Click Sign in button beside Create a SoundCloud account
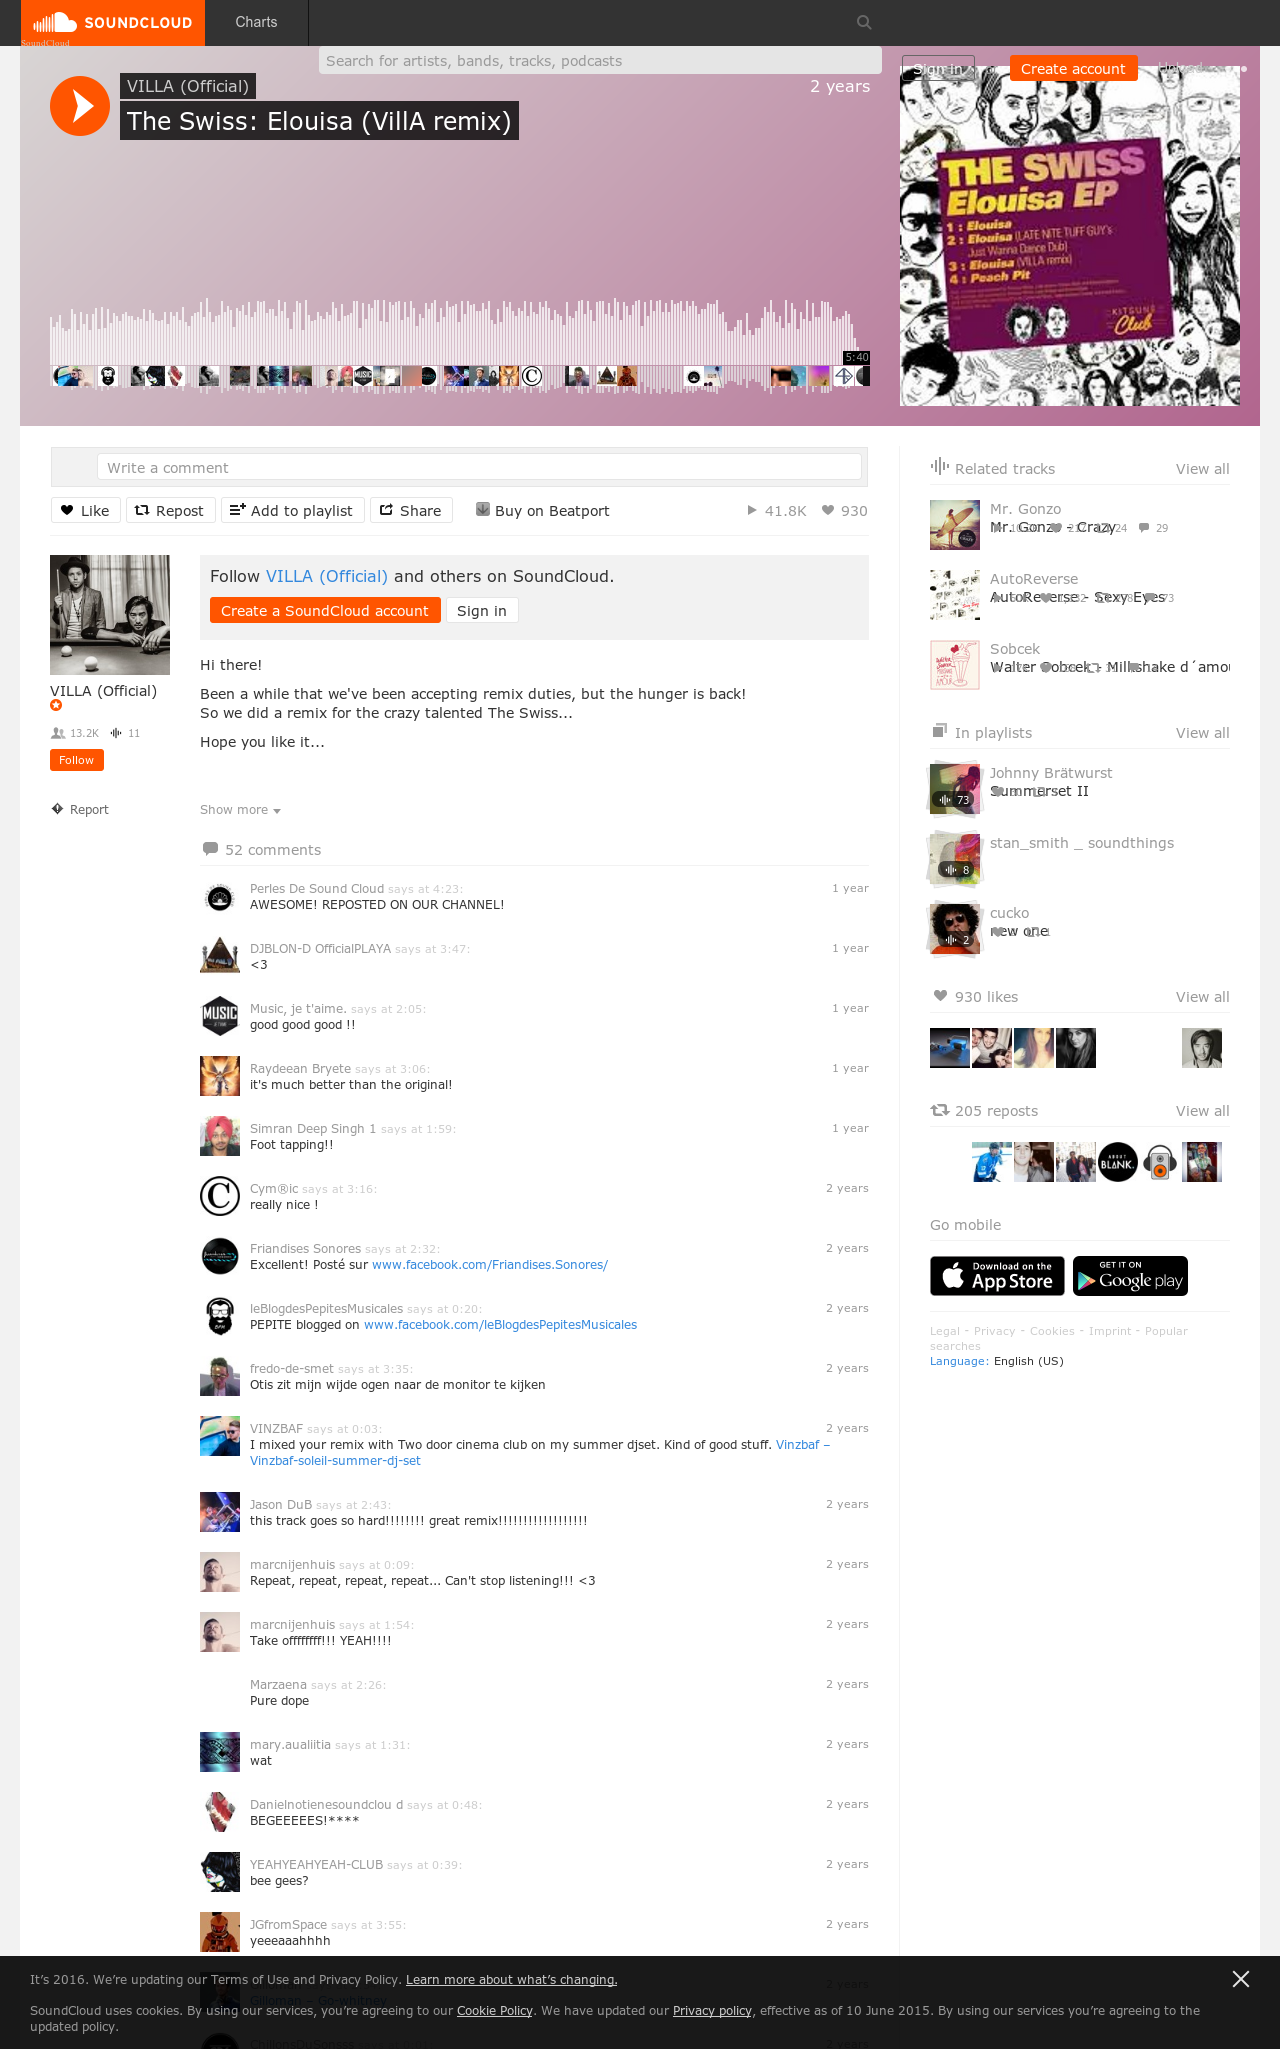1280x2049 pixels. (x=482, y=610)
